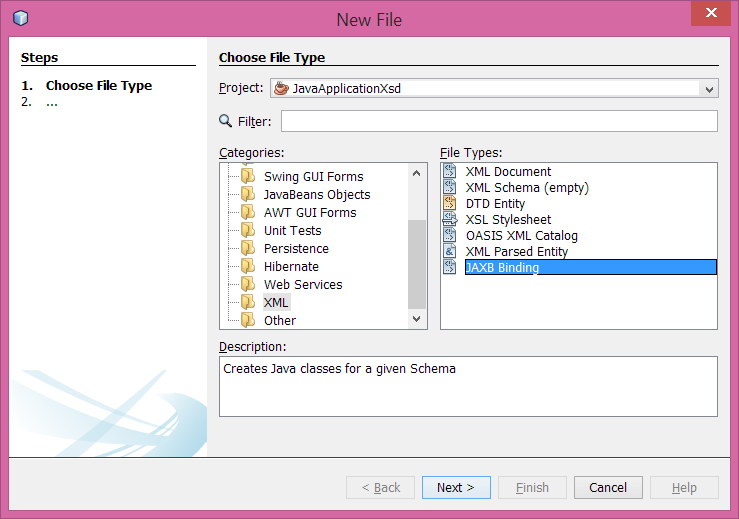Click the Finish button
The image size is (739, 519).
click(532, 487)
